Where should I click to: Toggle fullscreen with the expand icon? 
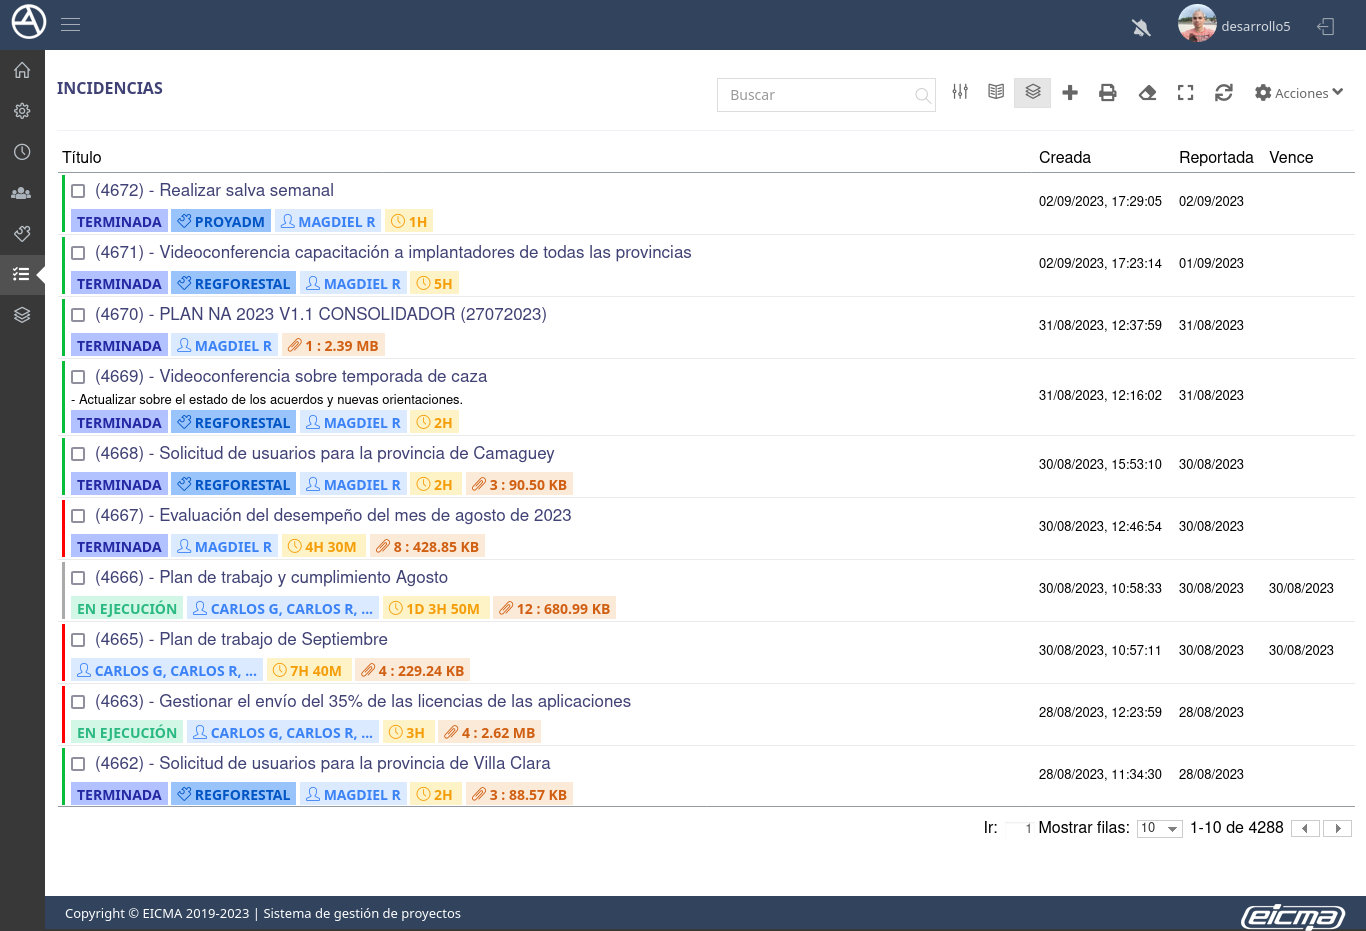1185,93
